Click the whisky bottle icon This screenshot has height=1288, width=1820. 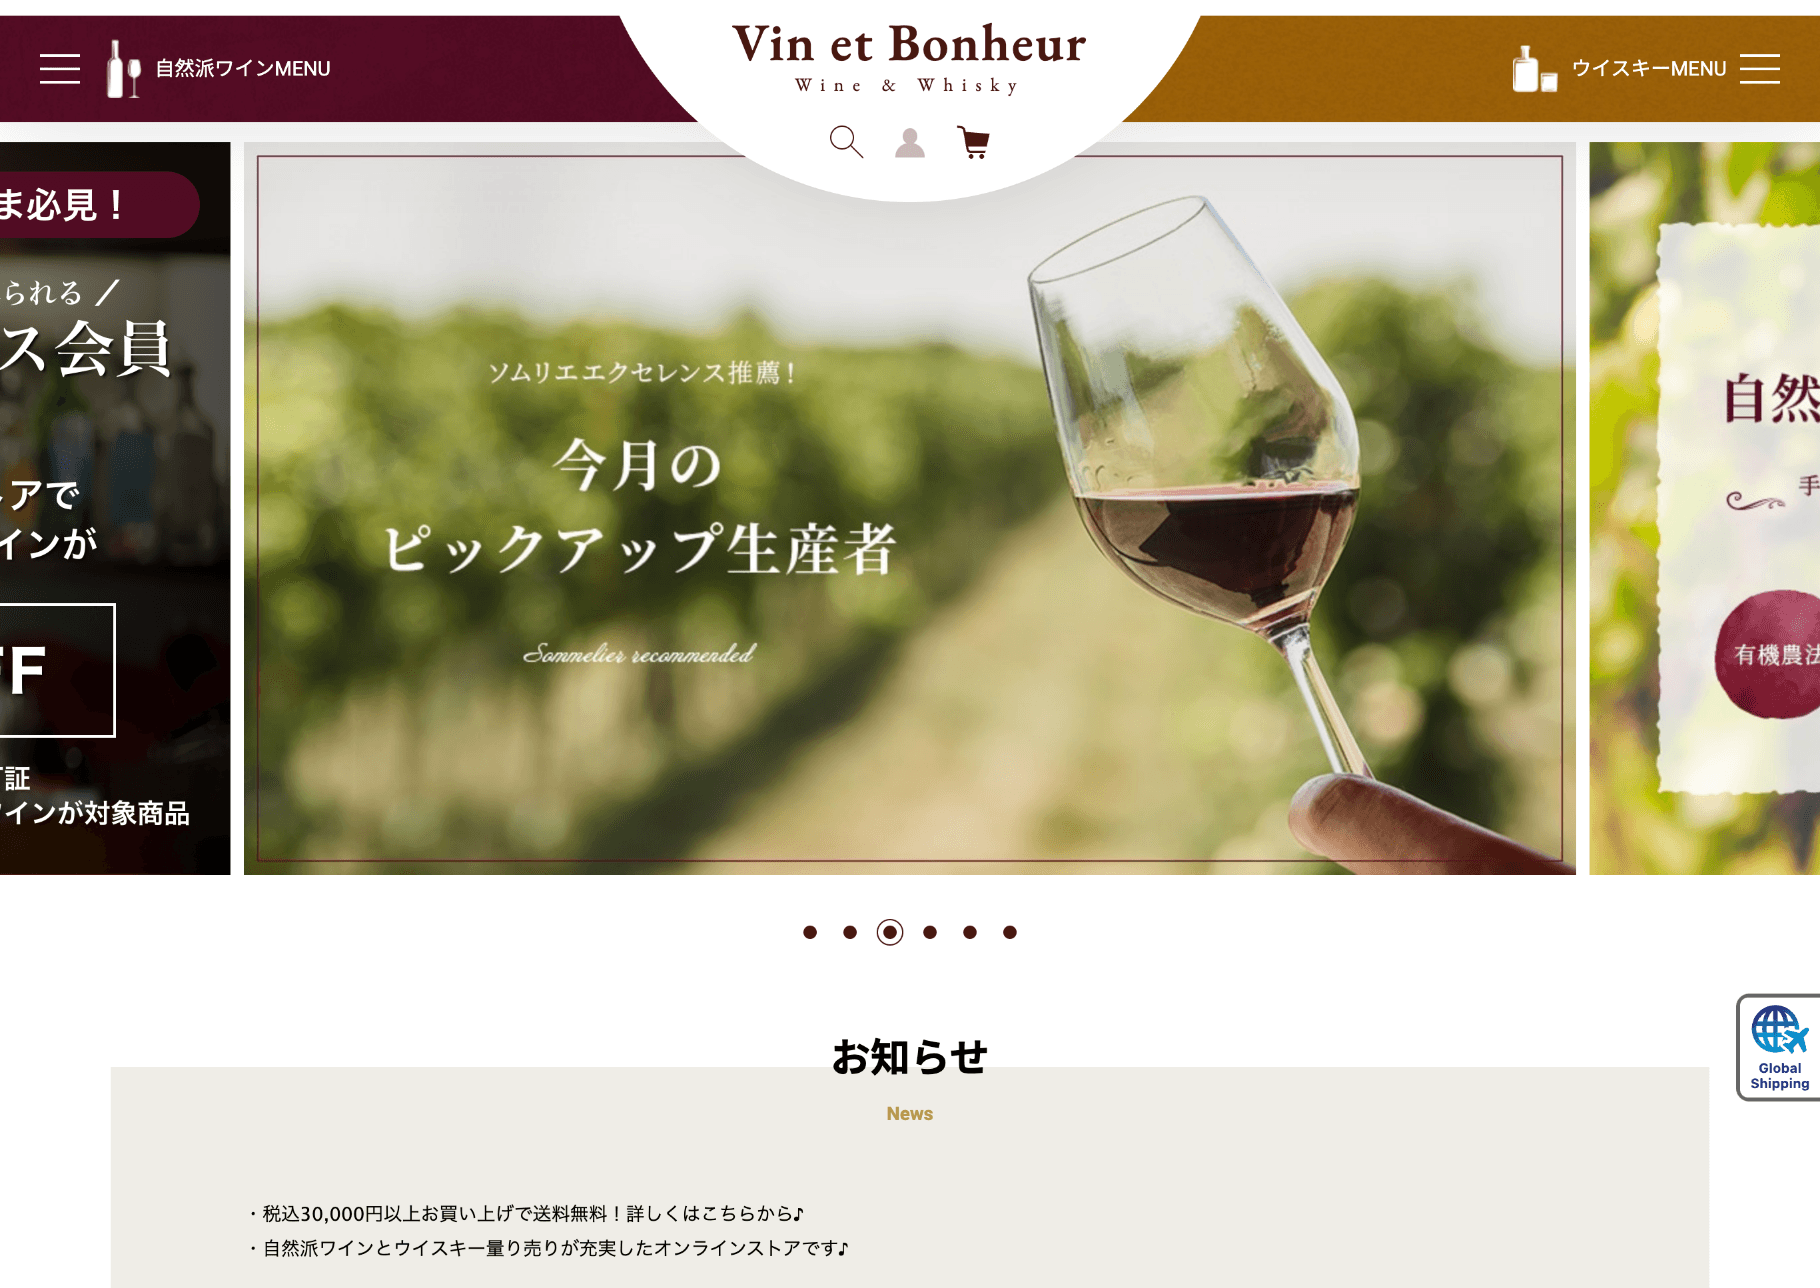pos(1534,69)
